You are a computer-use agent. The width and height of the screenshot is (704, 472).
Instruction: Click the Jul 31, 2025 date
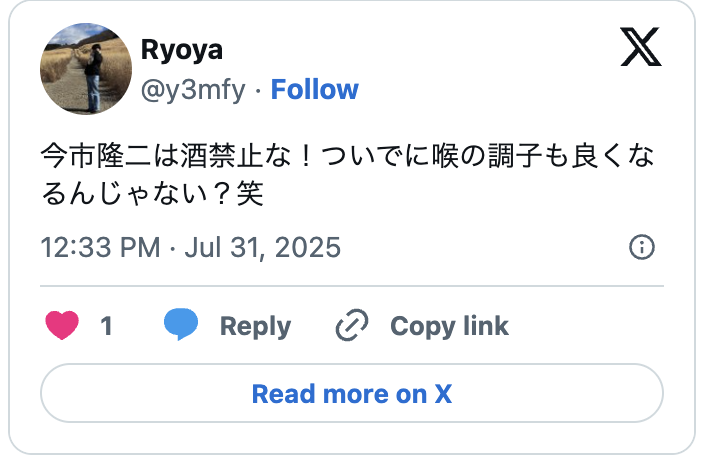click(263, 247)
